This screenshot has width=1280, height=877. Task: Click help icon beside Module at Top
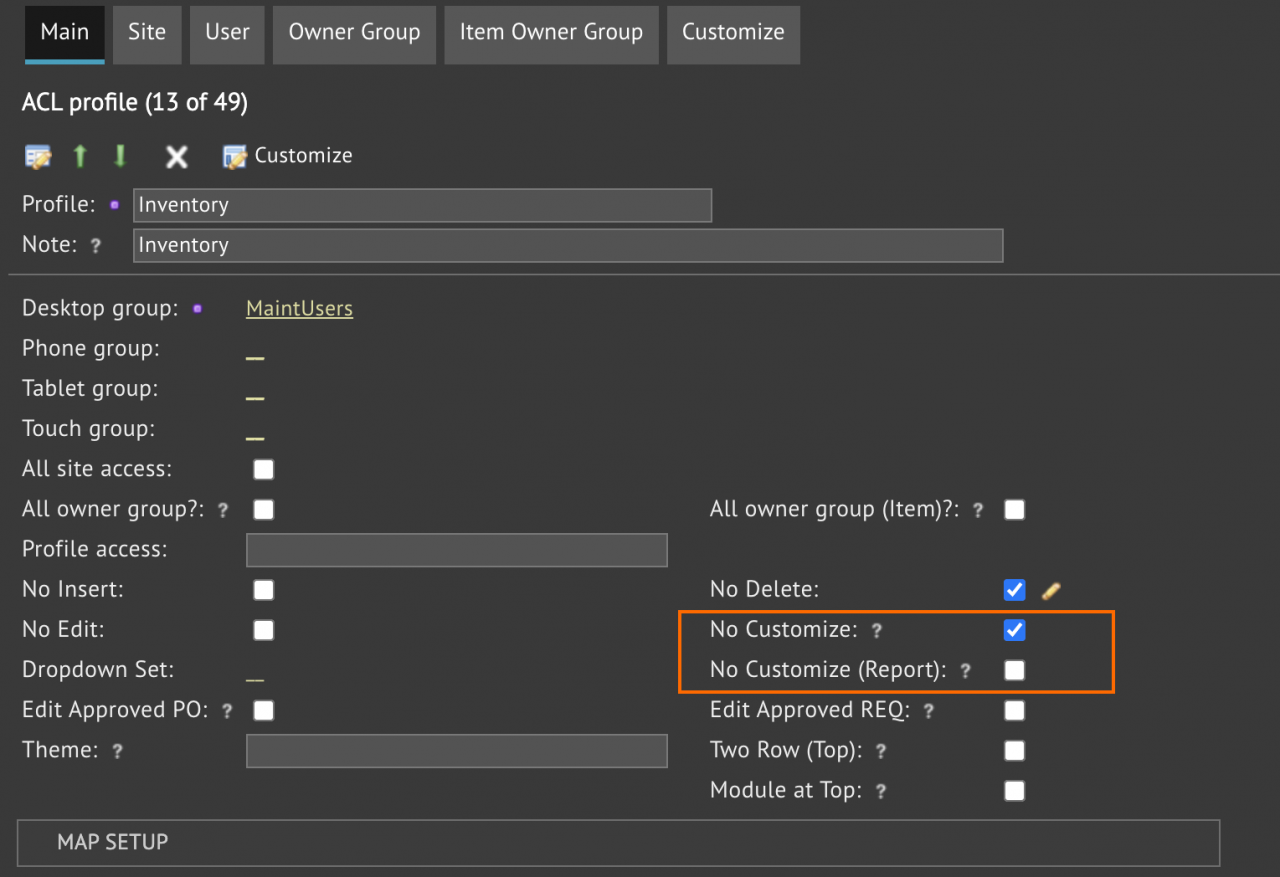point(881,791)
